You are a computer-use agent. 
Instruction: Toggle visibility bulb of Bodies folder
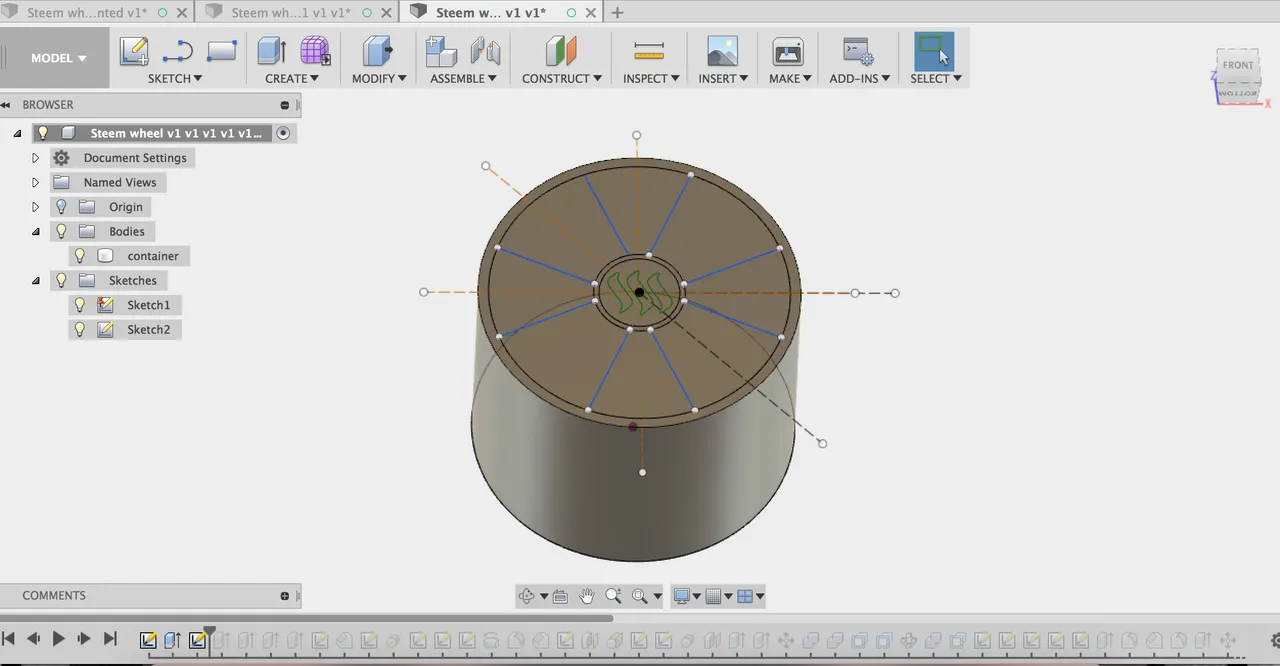(61, 231)
